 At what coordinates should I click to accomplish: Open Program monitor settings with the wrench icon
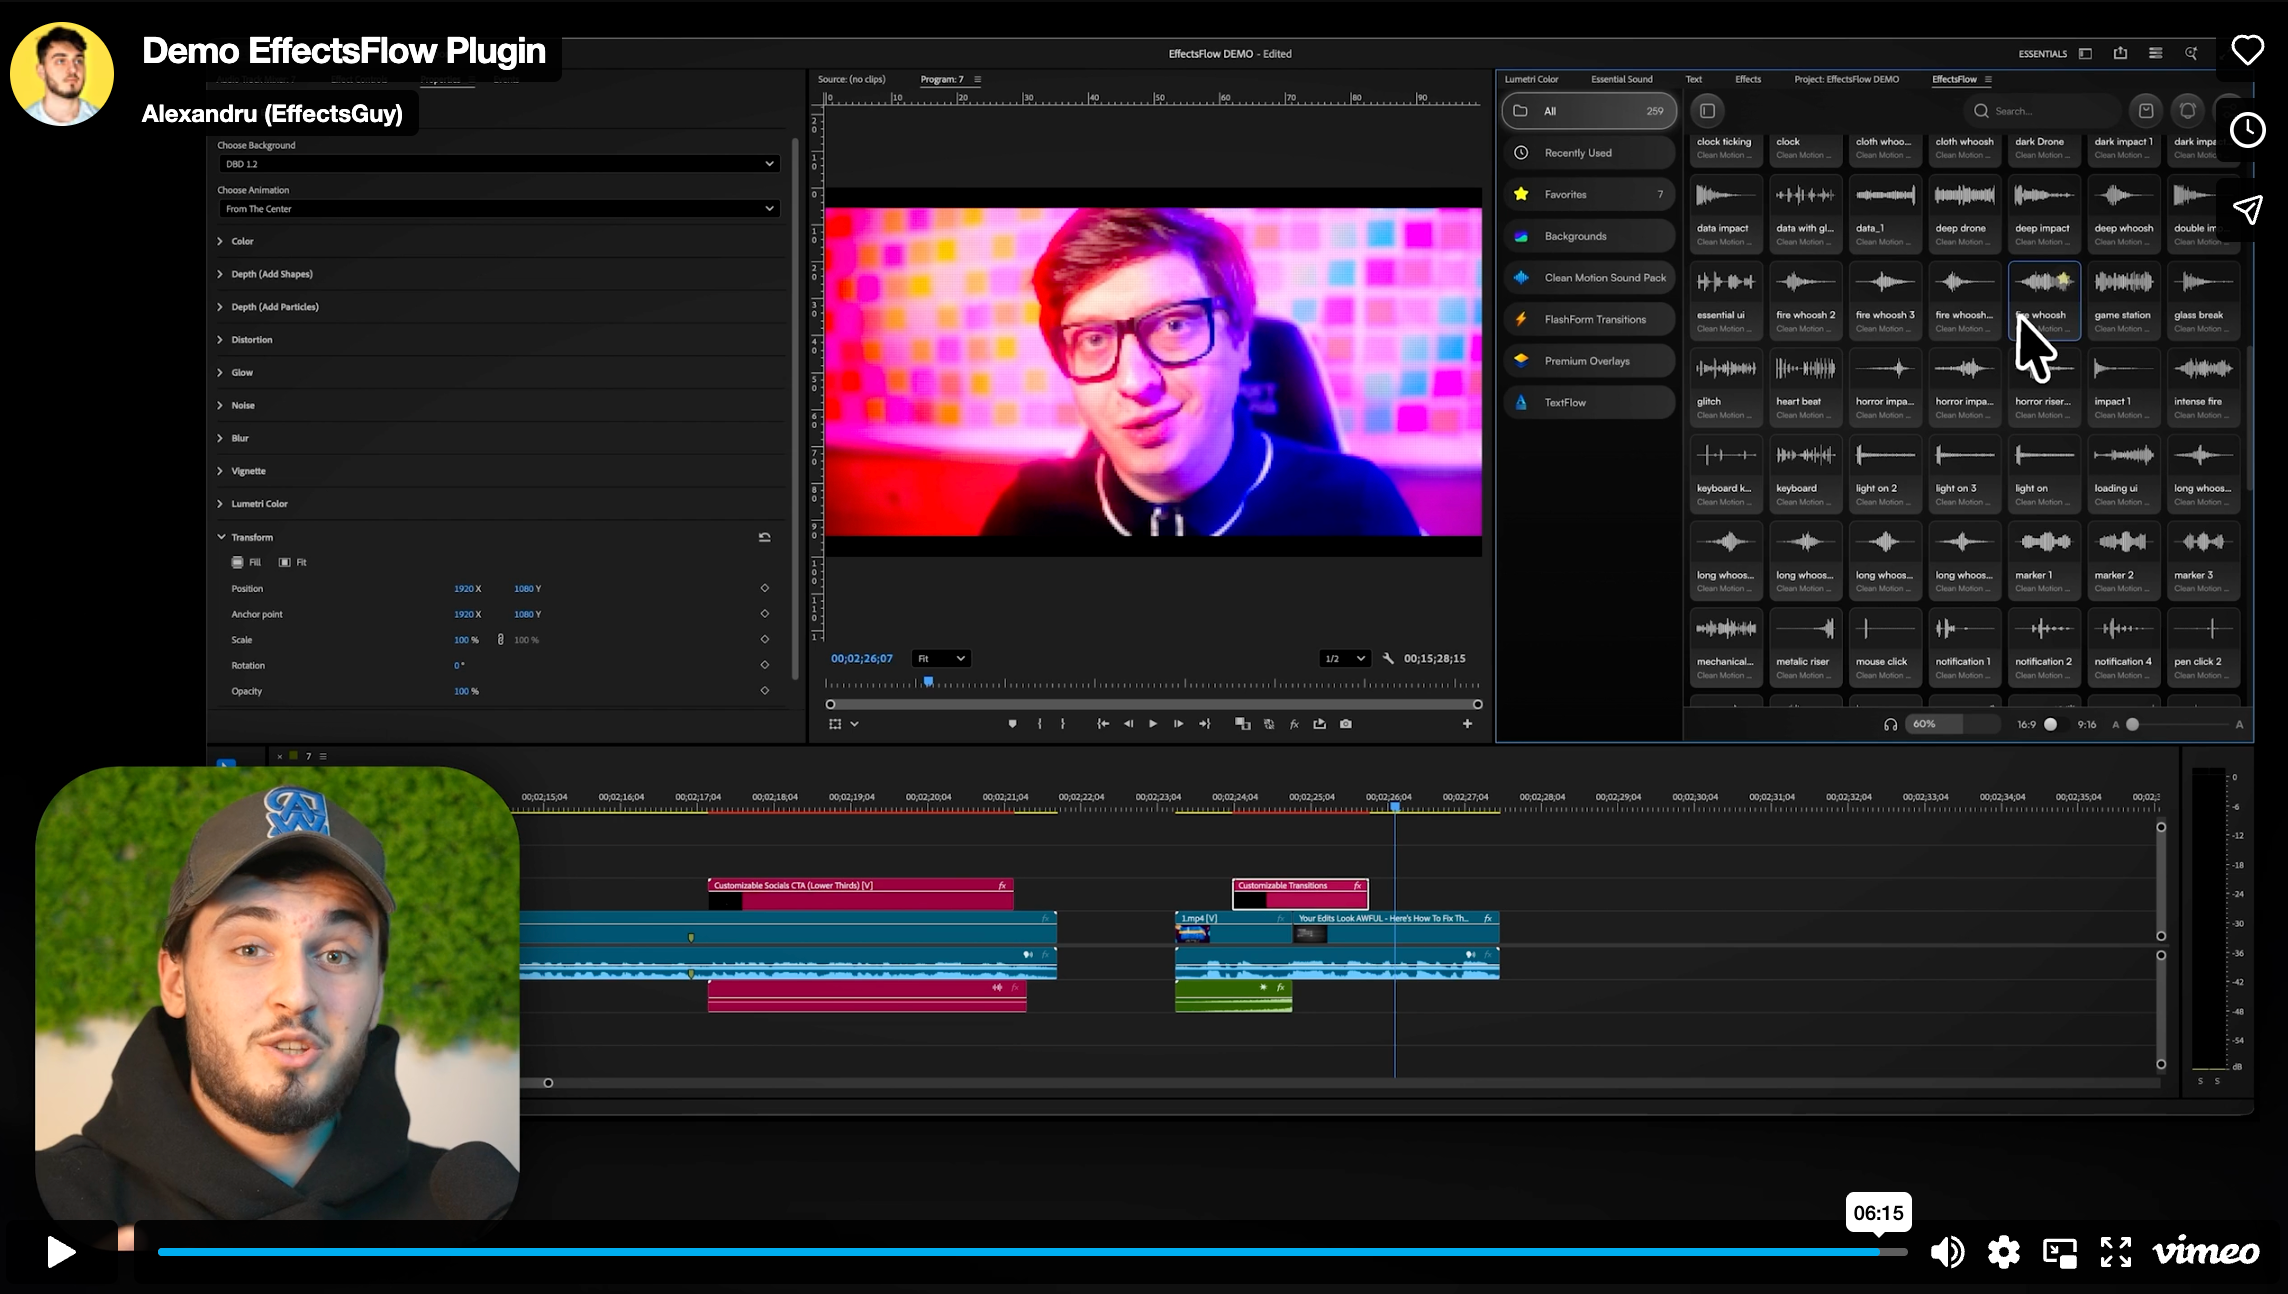[x=1388, y=658]
